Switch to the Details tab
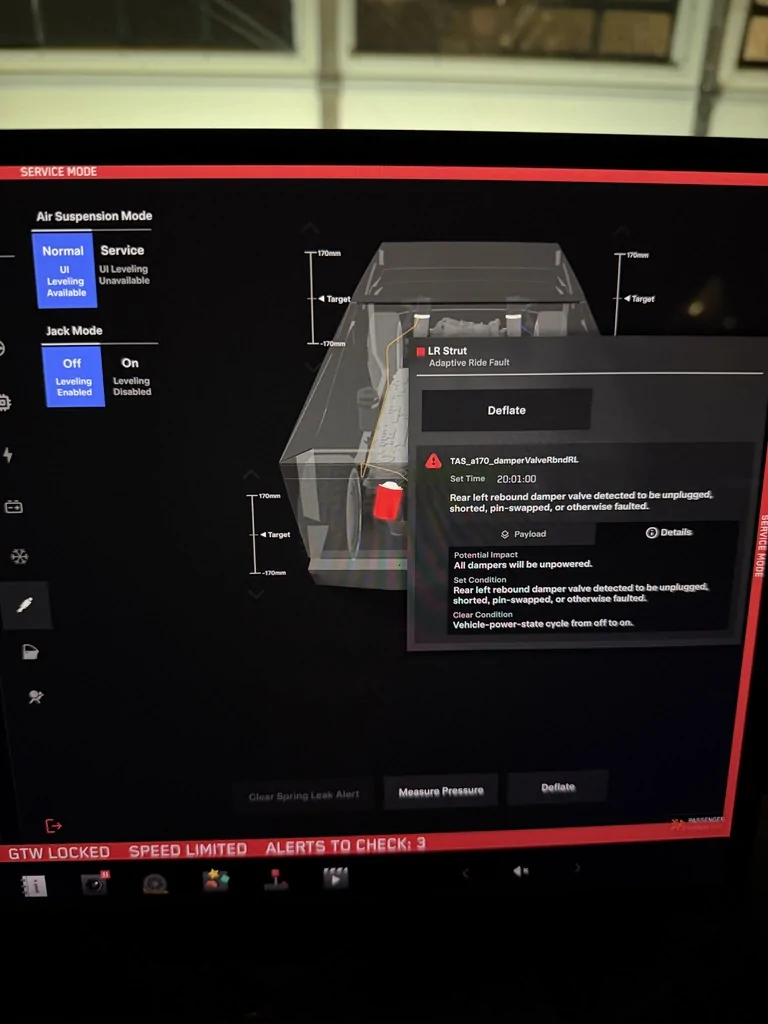This screenshot has height=1024, width=768. [x=669, y=532]
